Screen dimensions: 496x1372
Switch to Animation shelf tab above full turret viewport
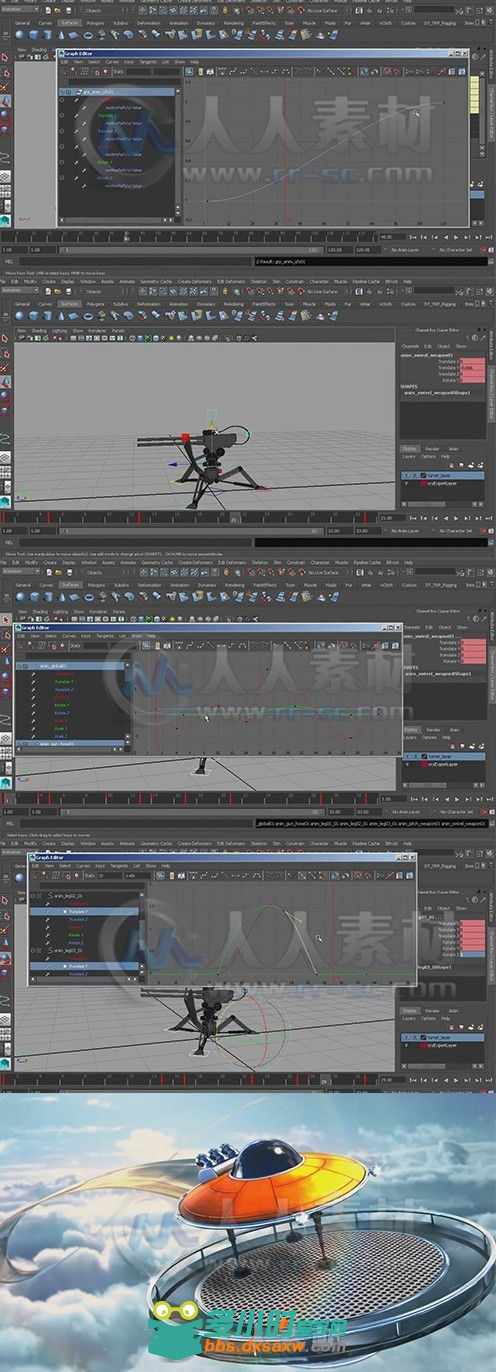tap(178, 303)
